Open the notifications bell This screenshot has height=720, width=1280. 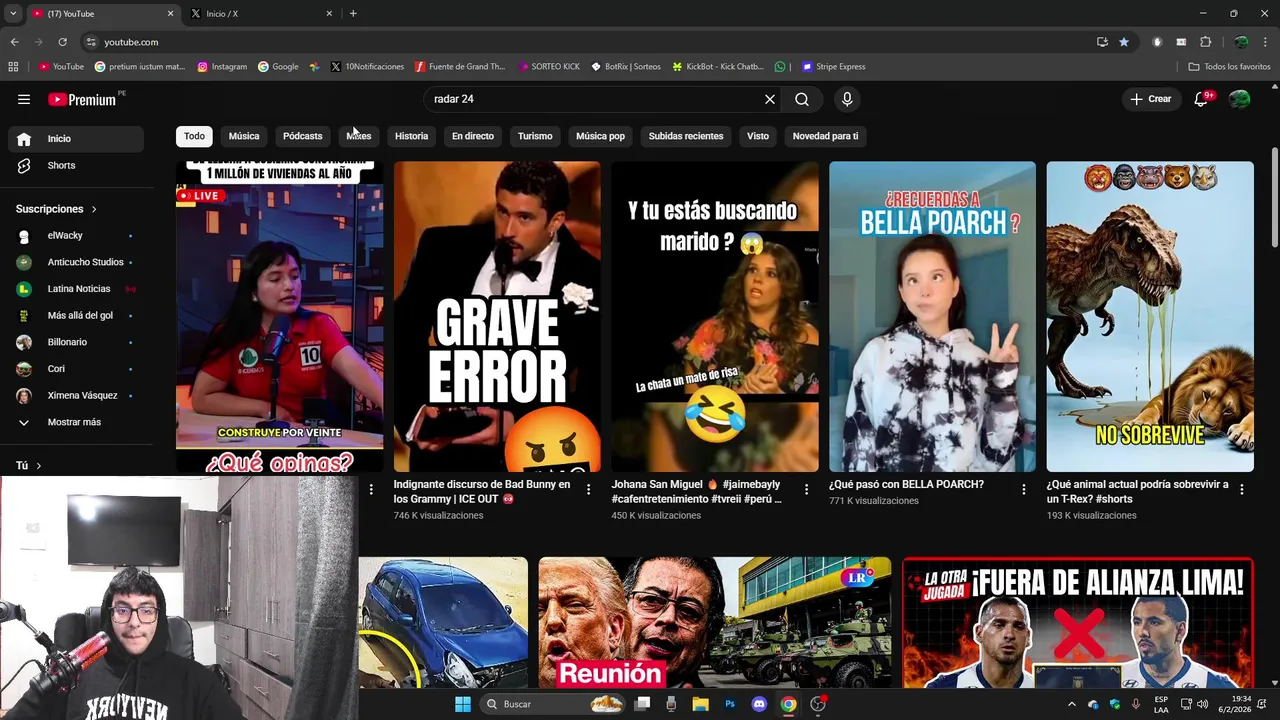point(1202,99)
